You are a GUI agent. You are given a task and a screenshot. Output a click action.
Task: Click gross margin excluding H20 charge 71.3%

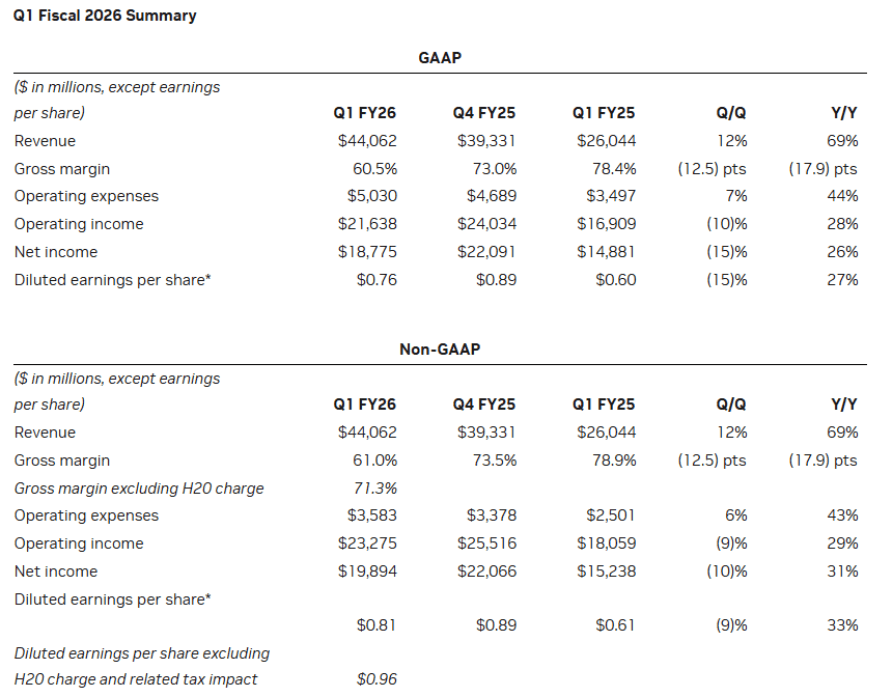click(375, 488)
